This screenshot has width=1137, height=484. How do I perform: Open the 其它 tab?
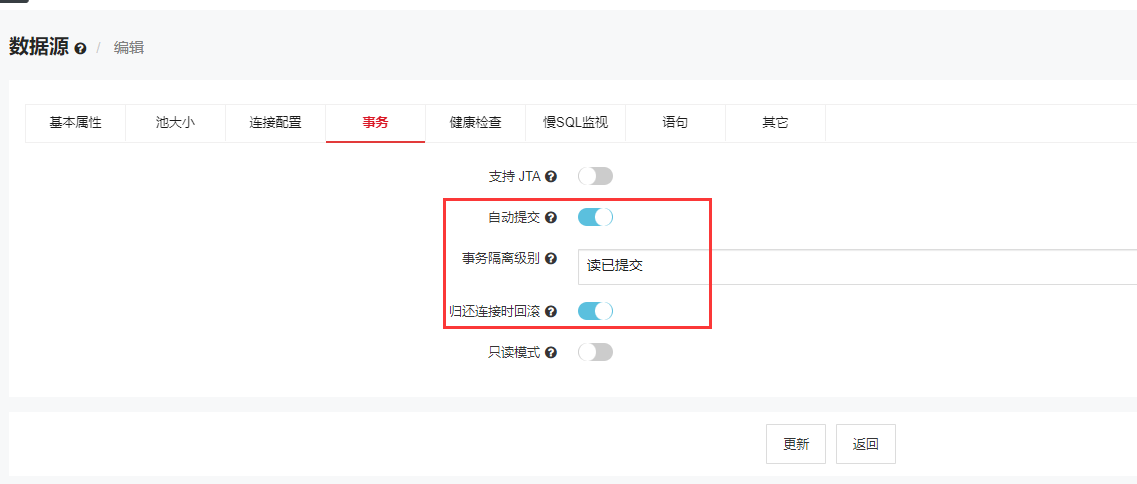[775, 123]
